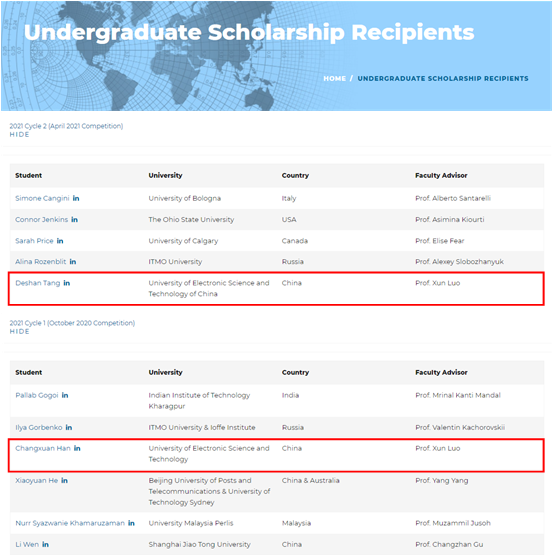Click the 2021 Cycle 1 October competition heading
Image resolution: width=554 pixels, height=555 pixels.
[72, 323]
